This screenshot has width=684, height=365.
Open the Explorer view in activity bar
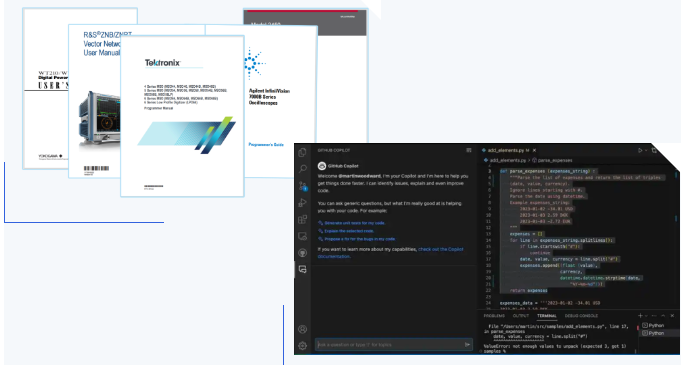tap(302, 152)
